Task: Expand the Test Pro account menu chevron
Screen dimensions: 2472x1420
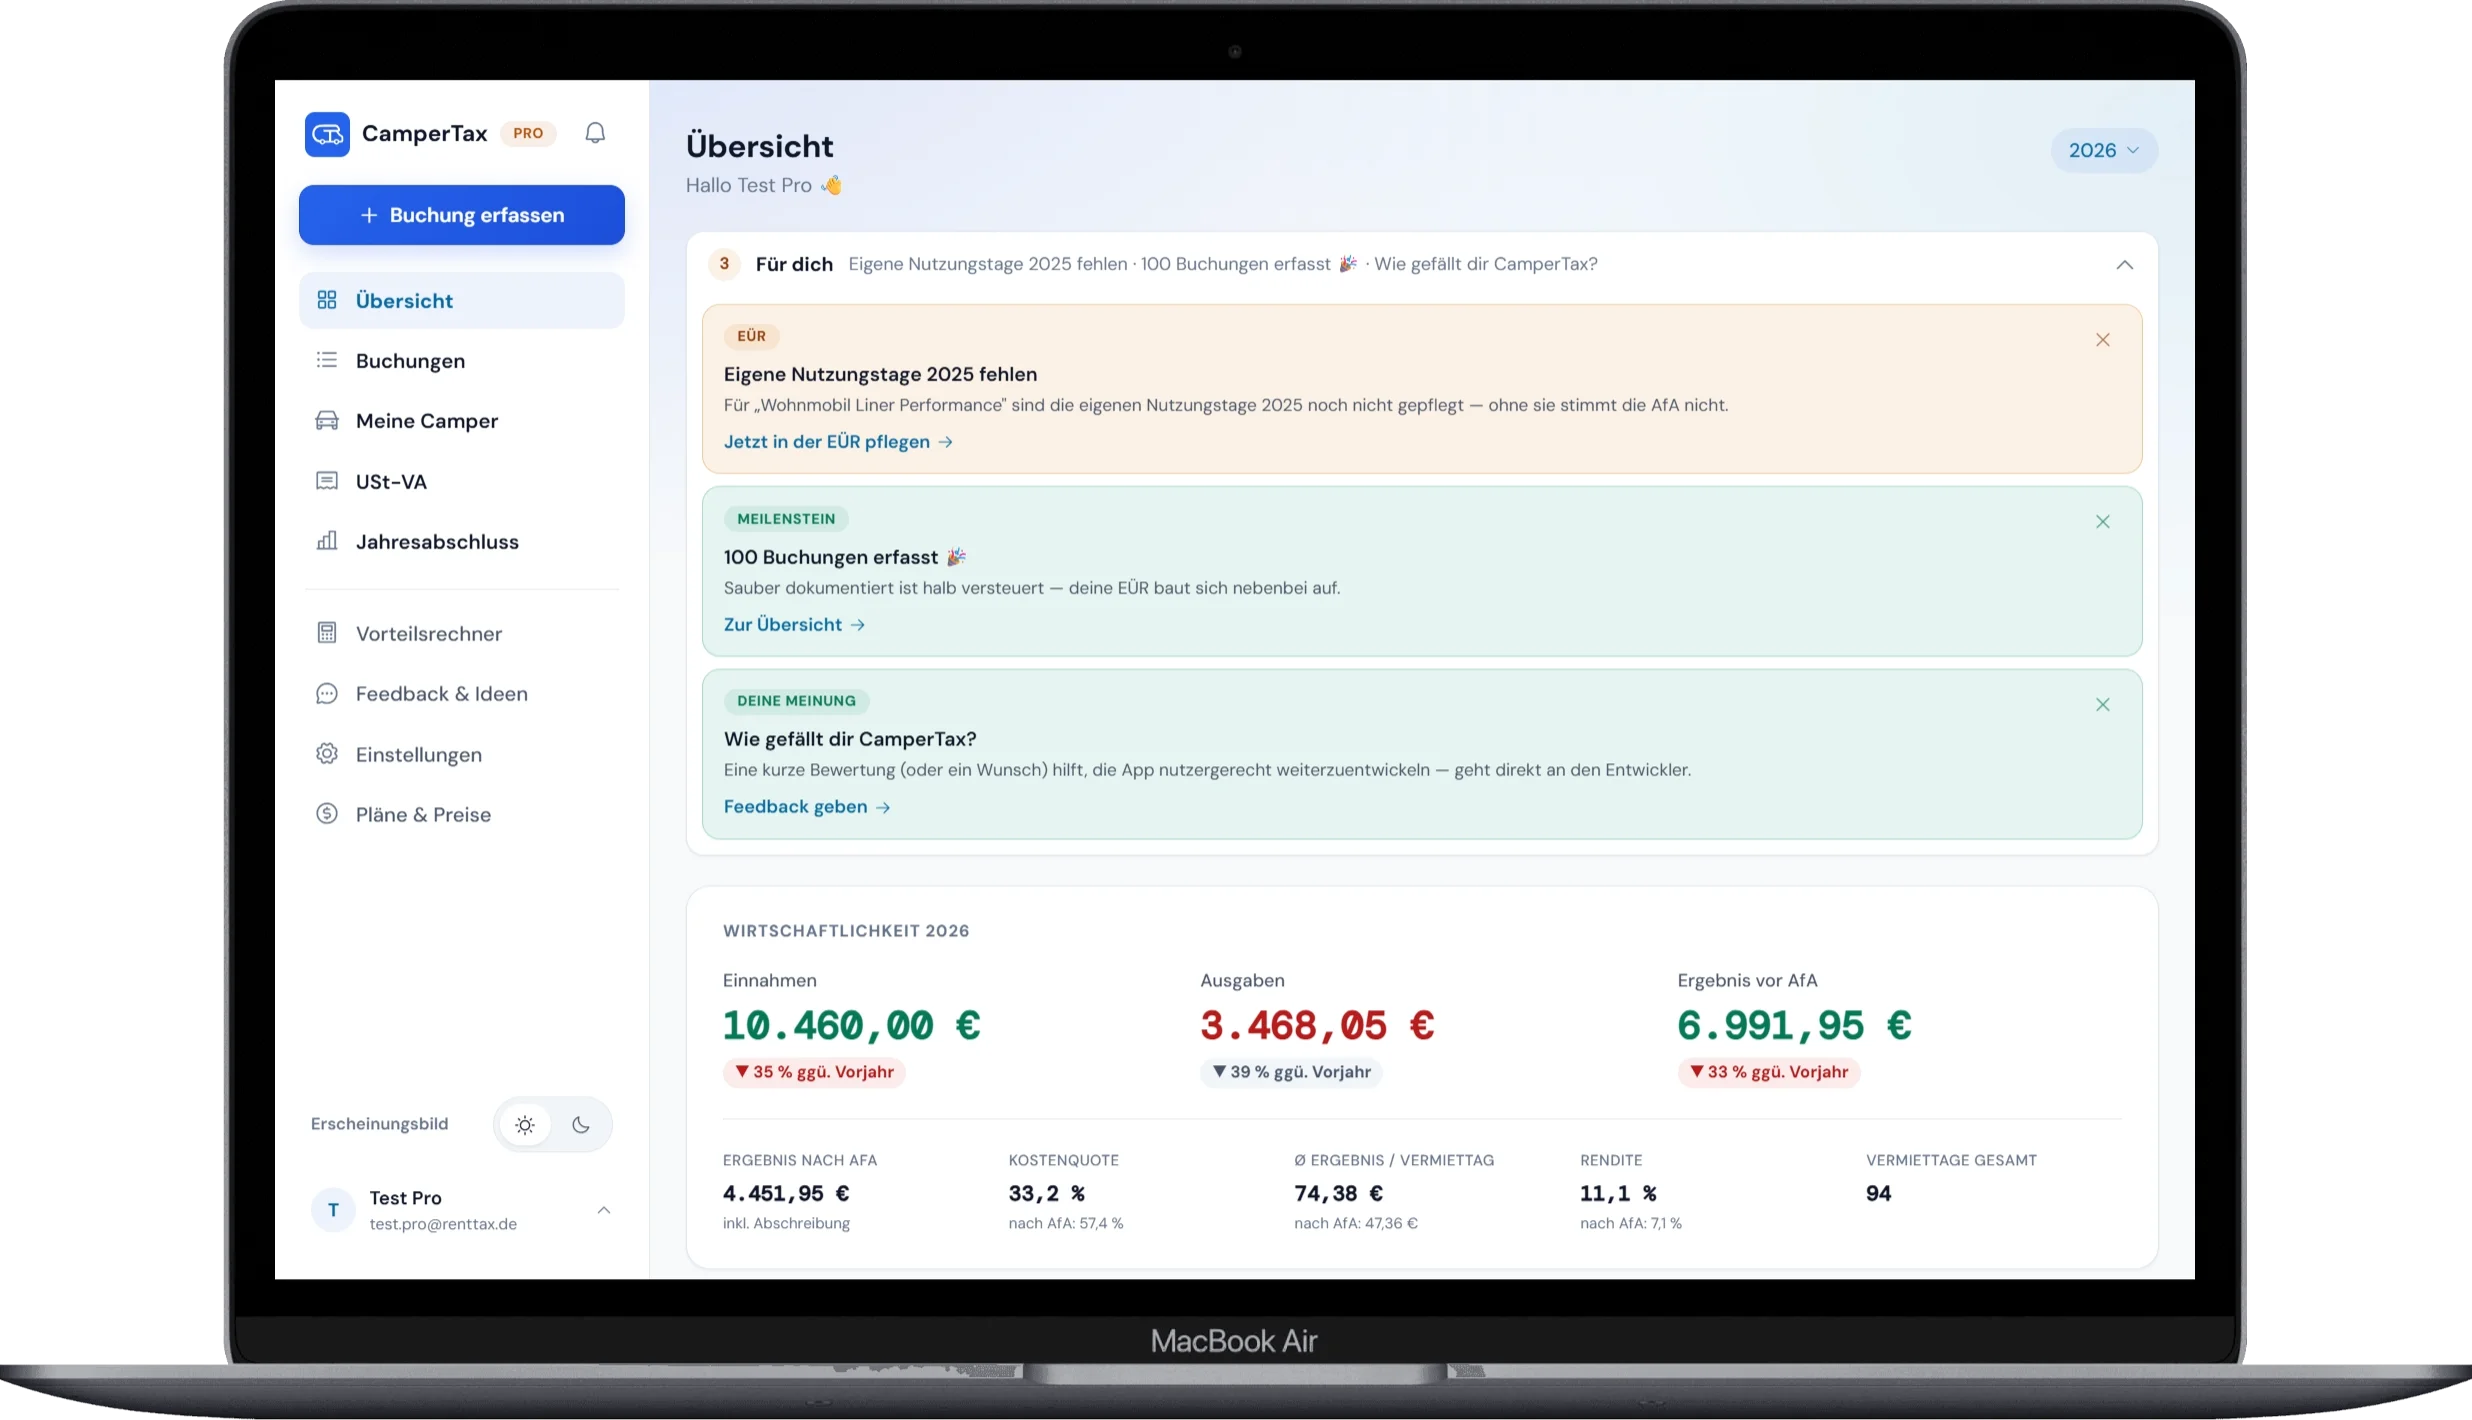Action: pyautogui.click(x=604, y=1210)
